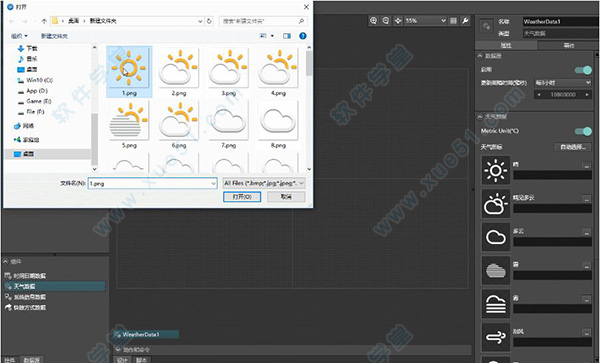Open the 55% zoom level dropdown

pyautogui.click(x=443, y=21)
